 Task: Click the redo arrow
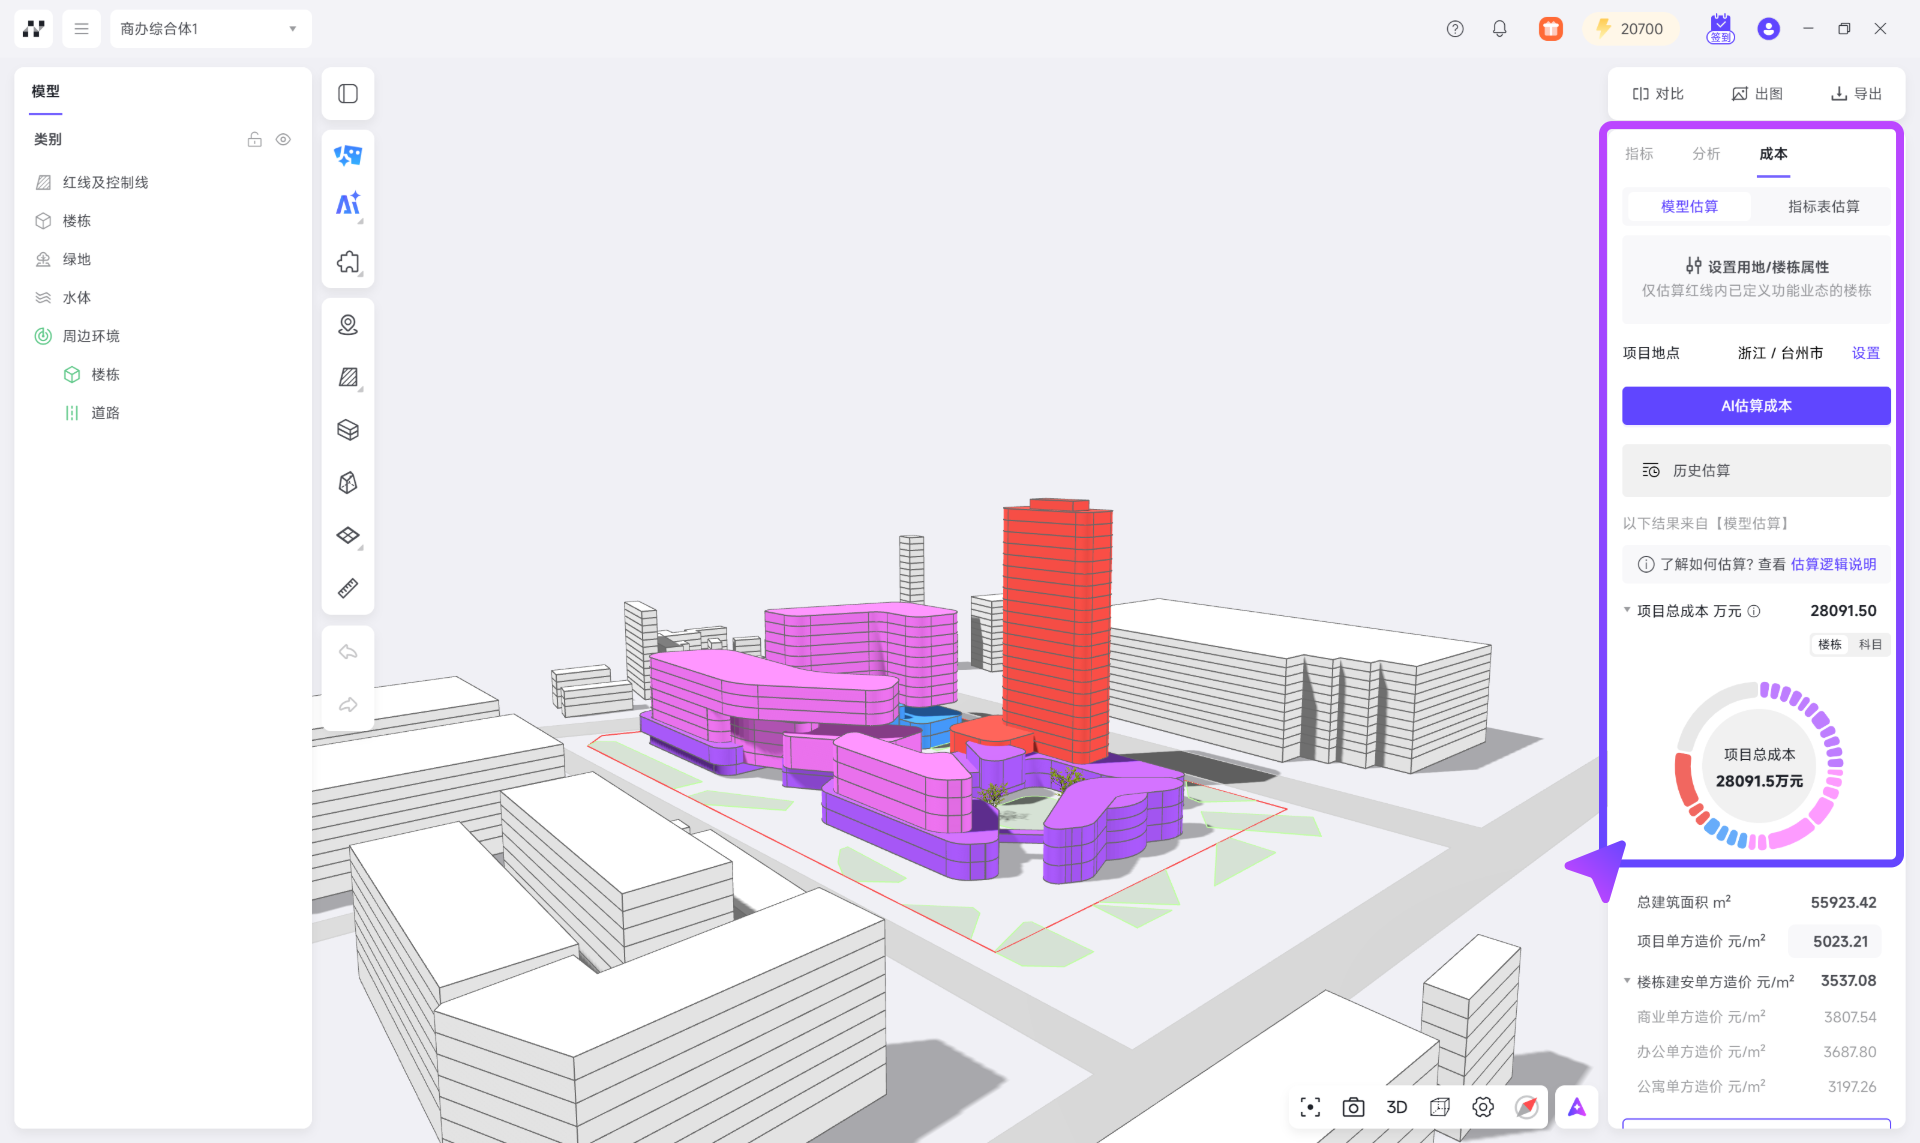click(348, 705)
